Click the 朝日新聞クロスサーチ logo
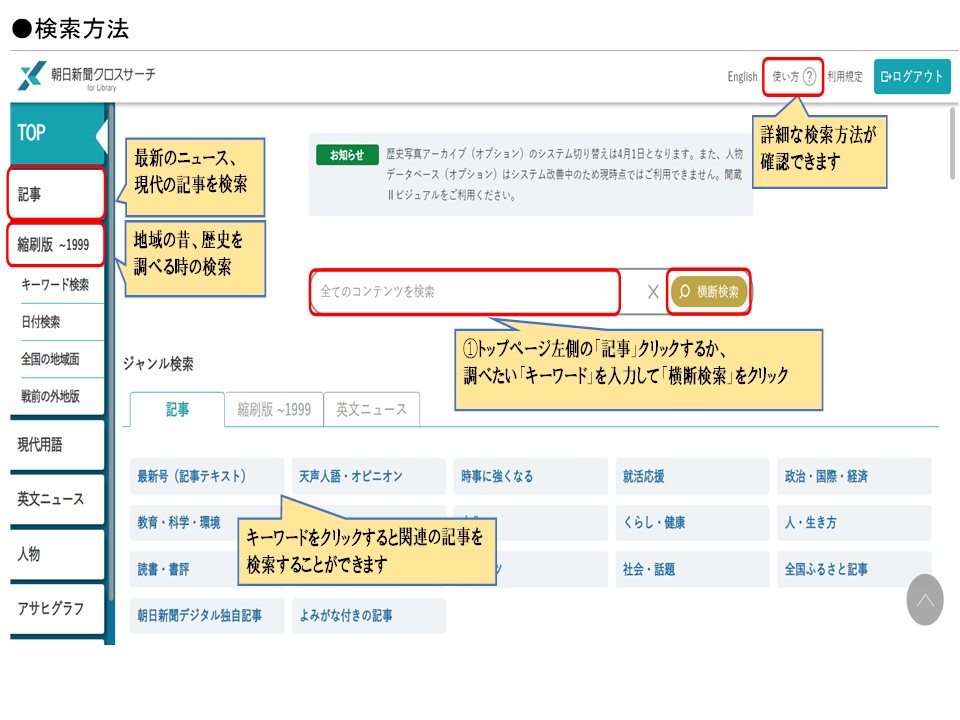Image resolution: width=960 pixels, height=720 pixels. pyautogui.click(x=87, y=77)
